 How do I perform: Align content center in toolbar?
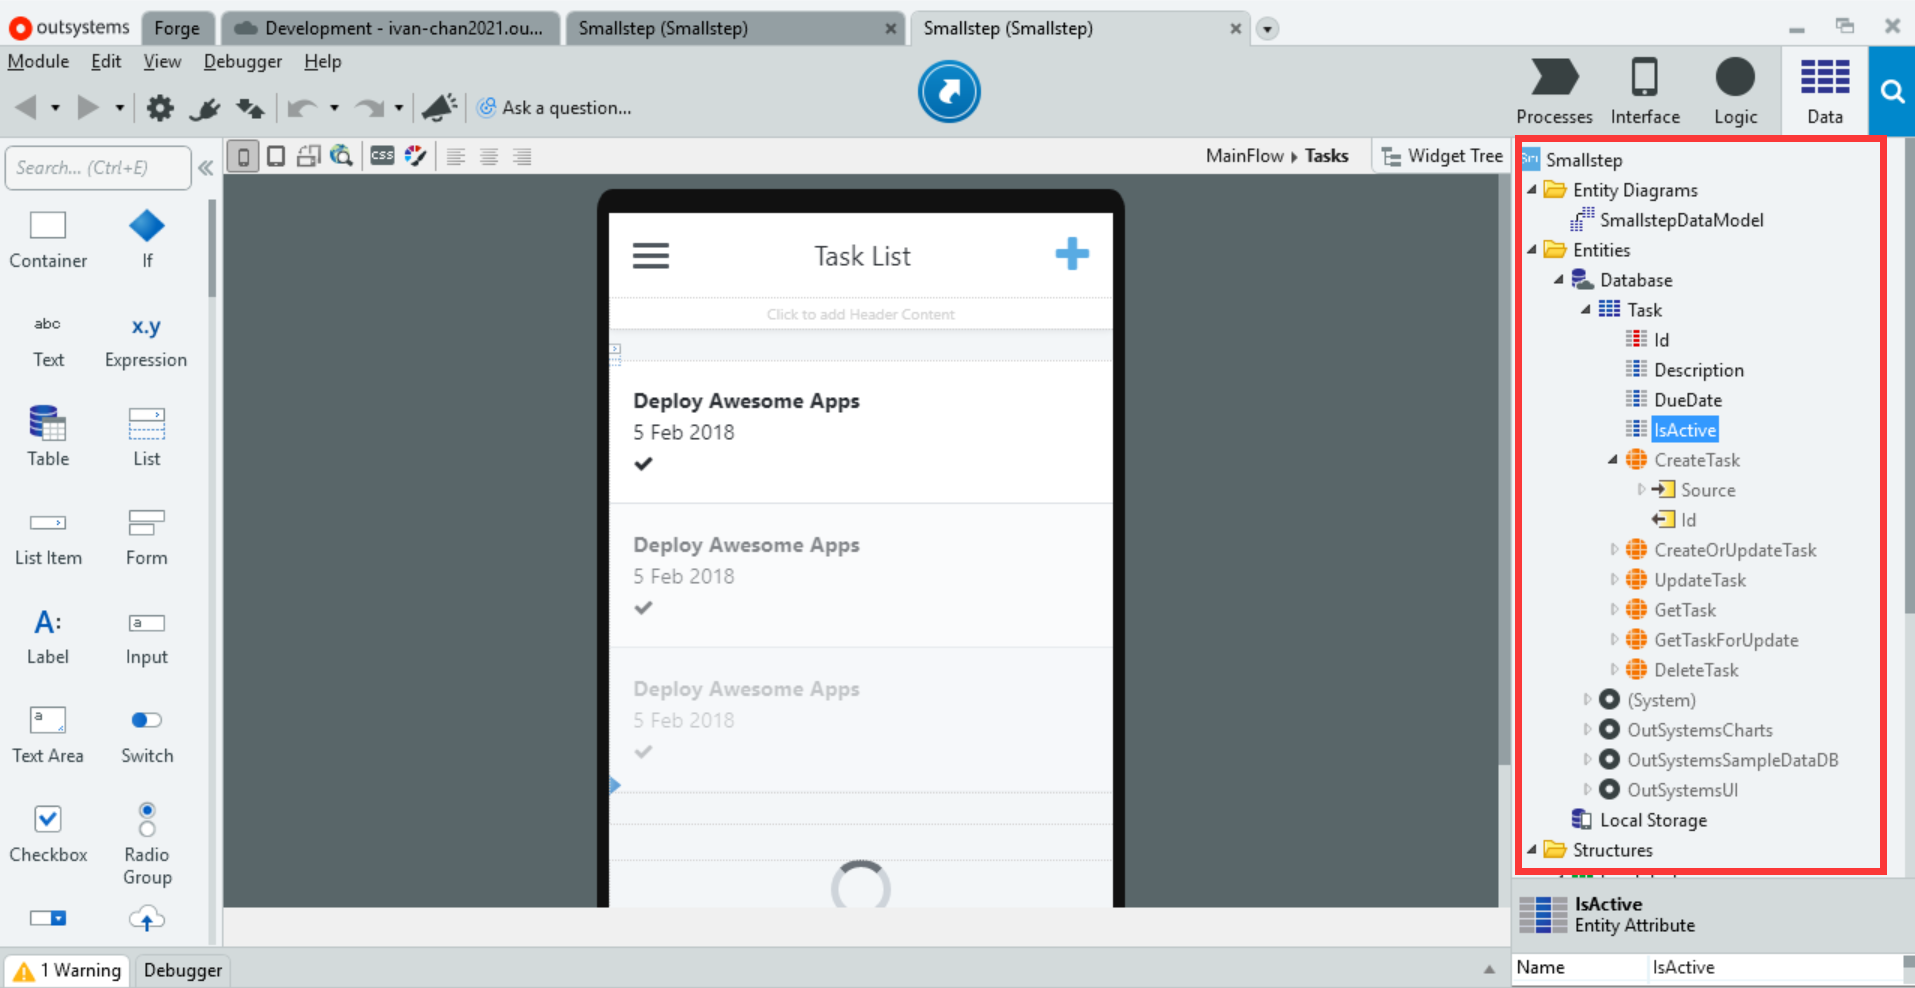tap(489, 156)
